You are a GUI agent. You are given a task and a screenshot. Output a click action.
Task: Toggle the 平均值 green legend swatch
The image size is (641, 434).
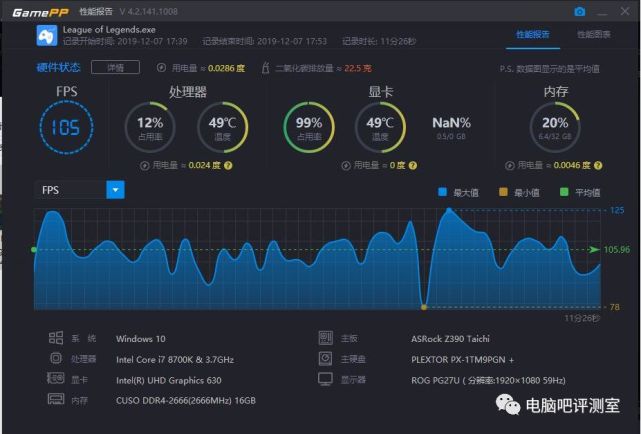[564, 192]
